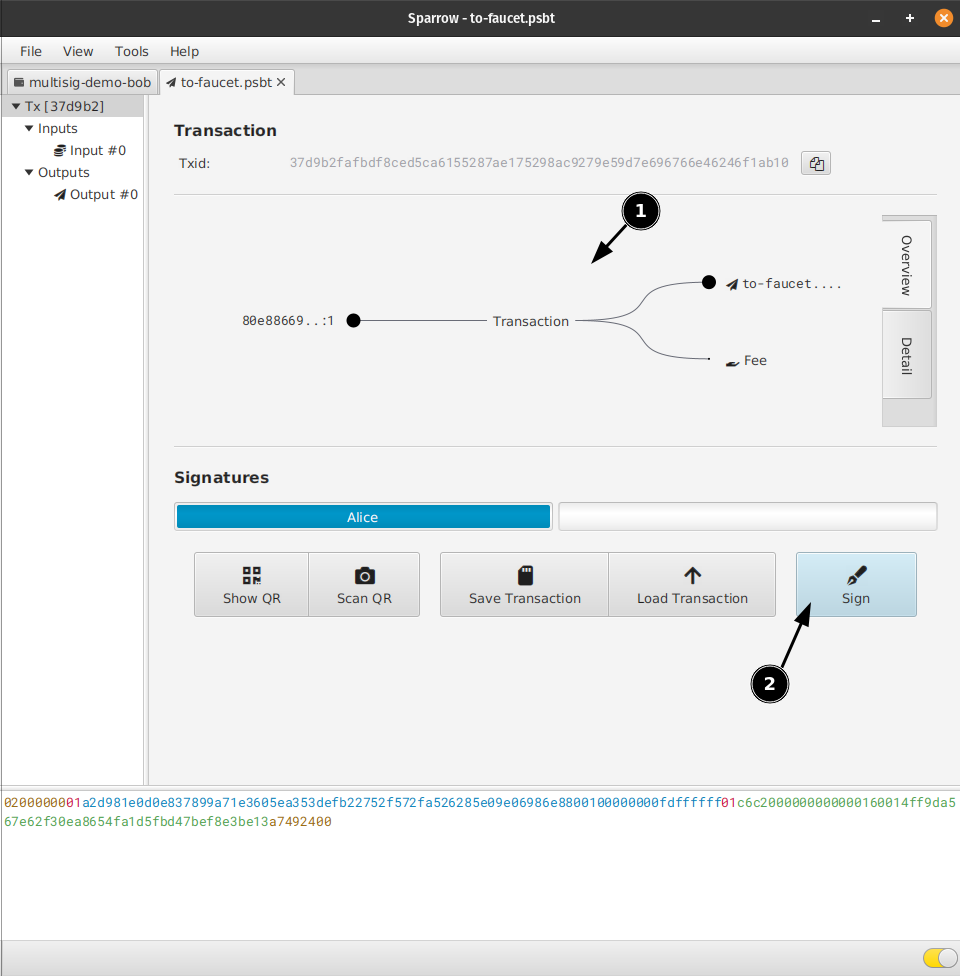Click the Txid: label
Viewport: 960px width, 976px height.
tap(195, 163)
